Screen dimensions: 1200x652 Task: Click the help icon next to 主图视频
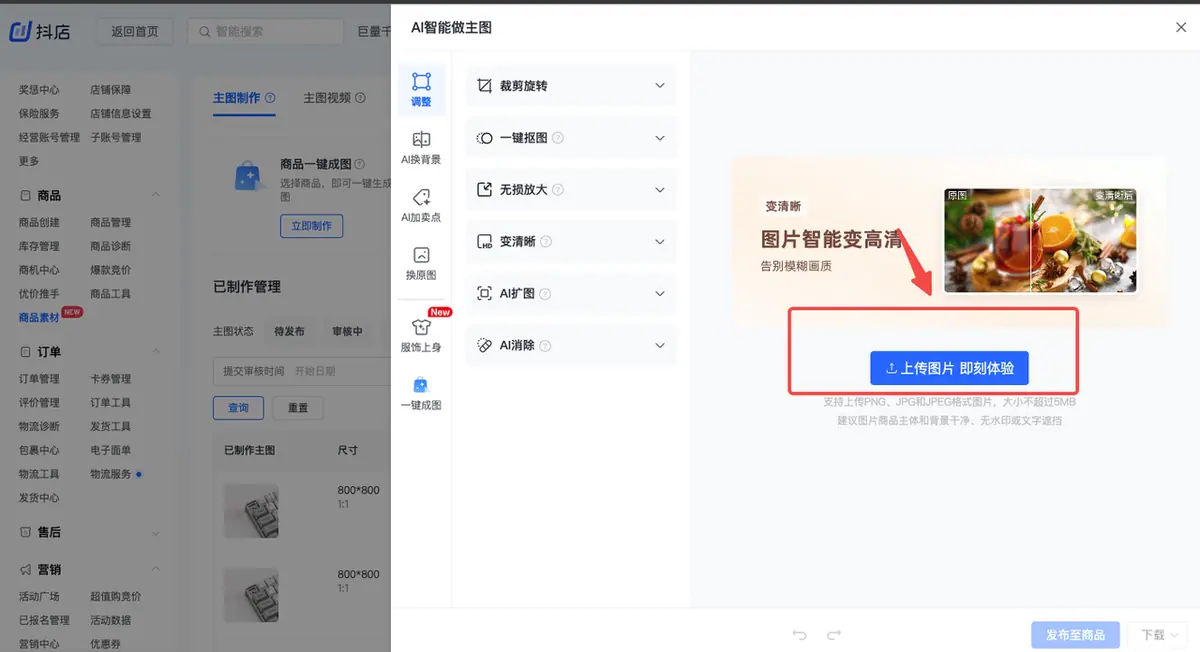click(x=360, y=98)
